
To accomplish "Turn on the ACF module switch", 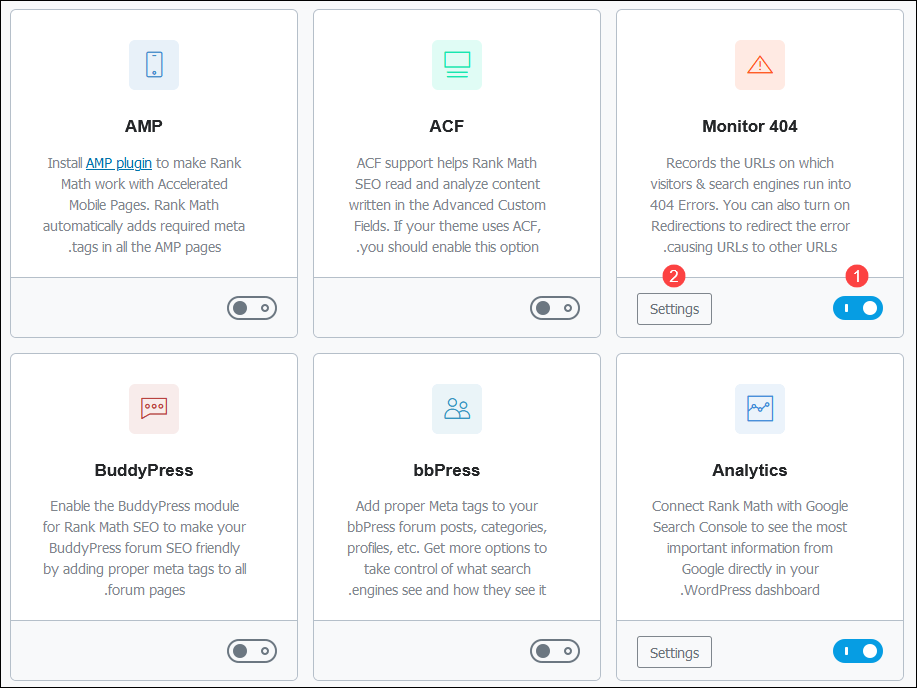I will pyautogui.click(x=555, y=308).
